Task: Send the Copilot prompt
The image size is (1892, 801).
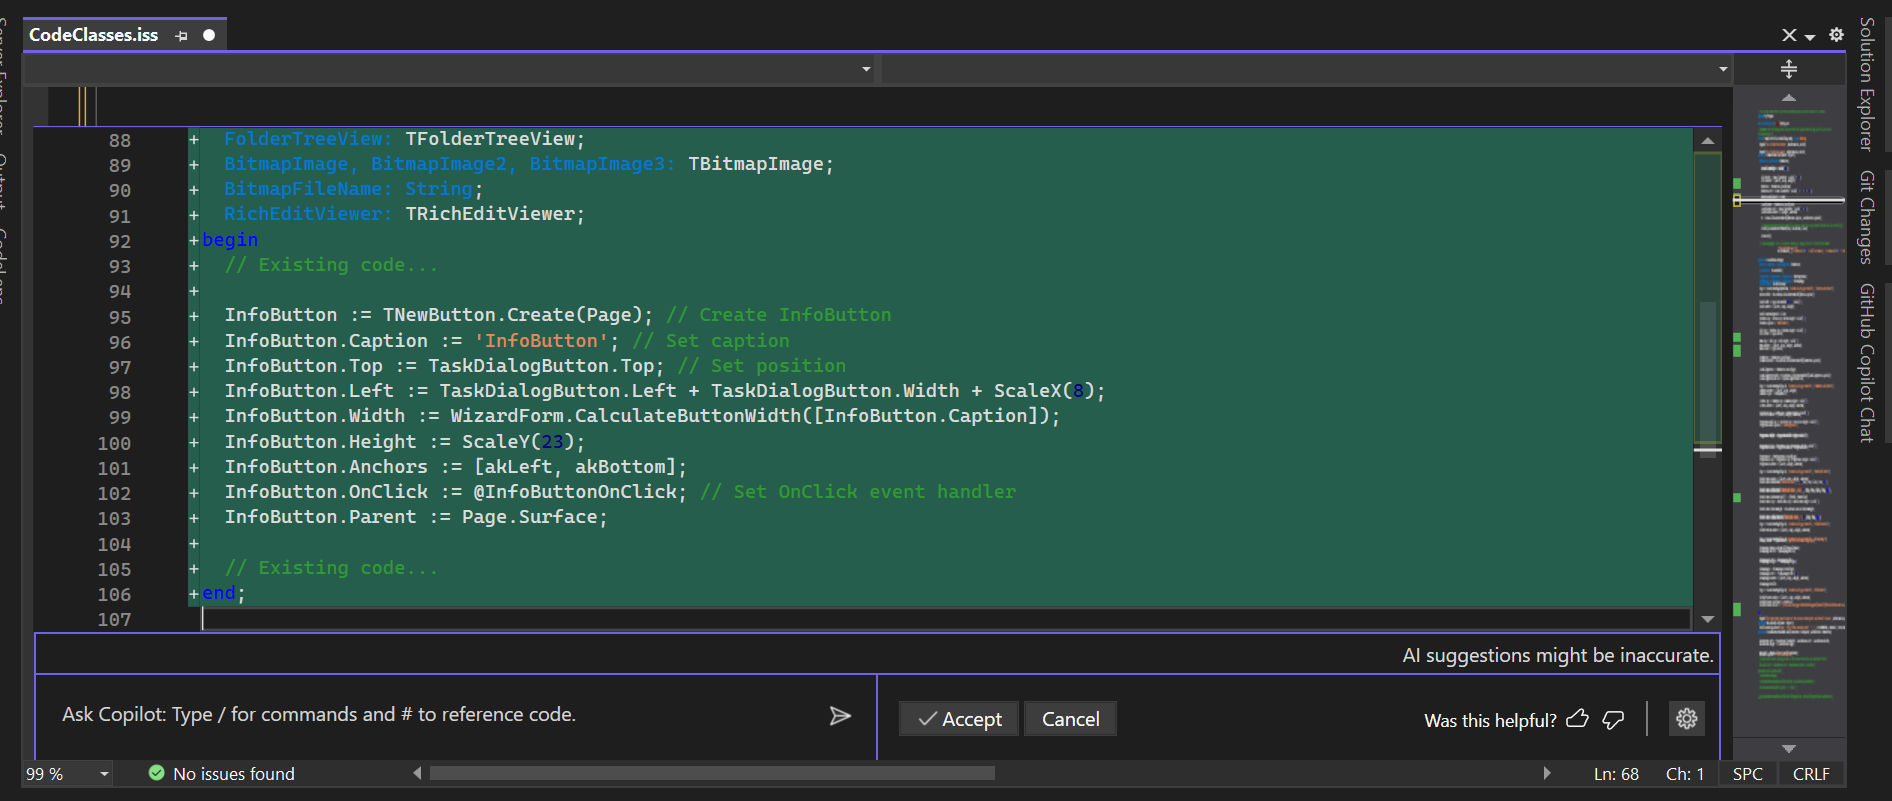Action: click(x=840, y=715)
